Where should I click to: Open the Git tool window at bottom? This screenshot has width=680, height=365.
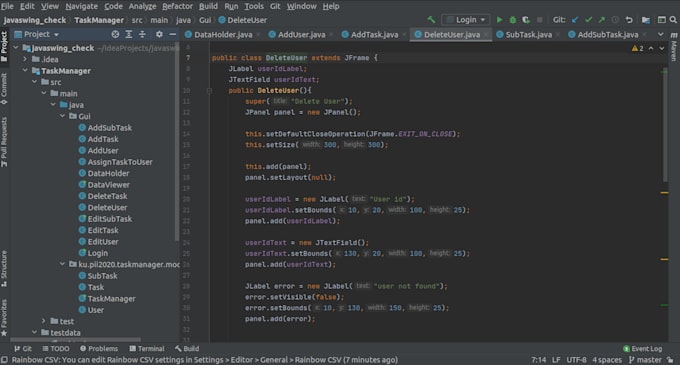(x=23, y=349)
